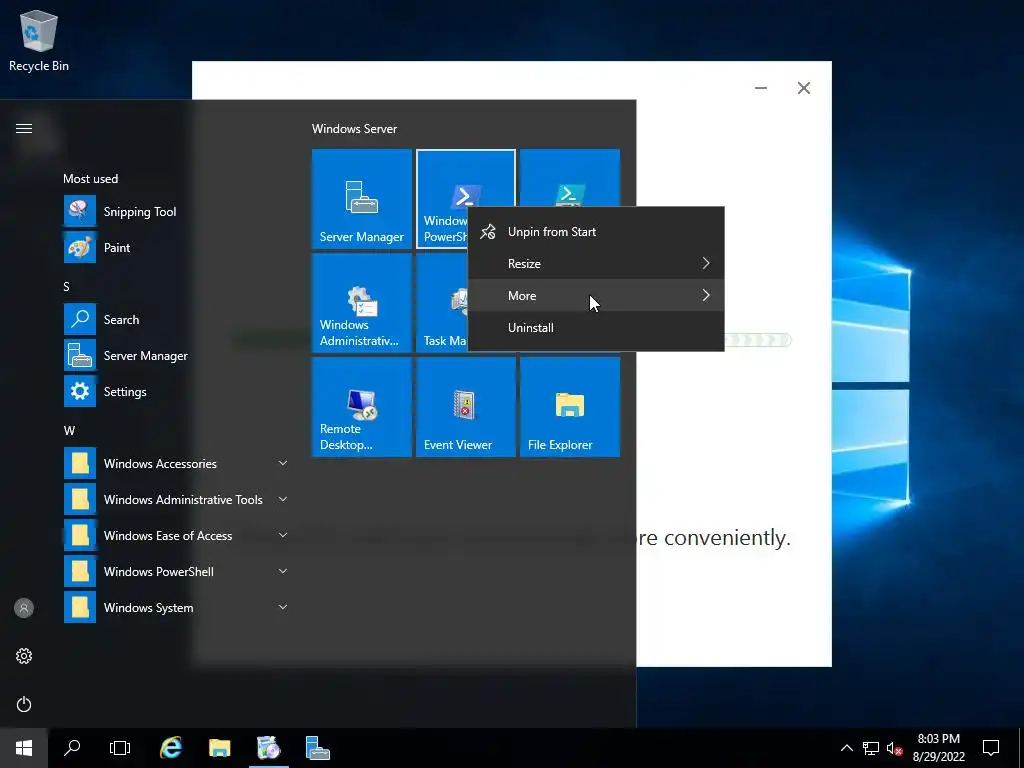This screenshot has height=768, width=1024.
Task: Open the active installer icon on taskbar
Action: (268, 748)
